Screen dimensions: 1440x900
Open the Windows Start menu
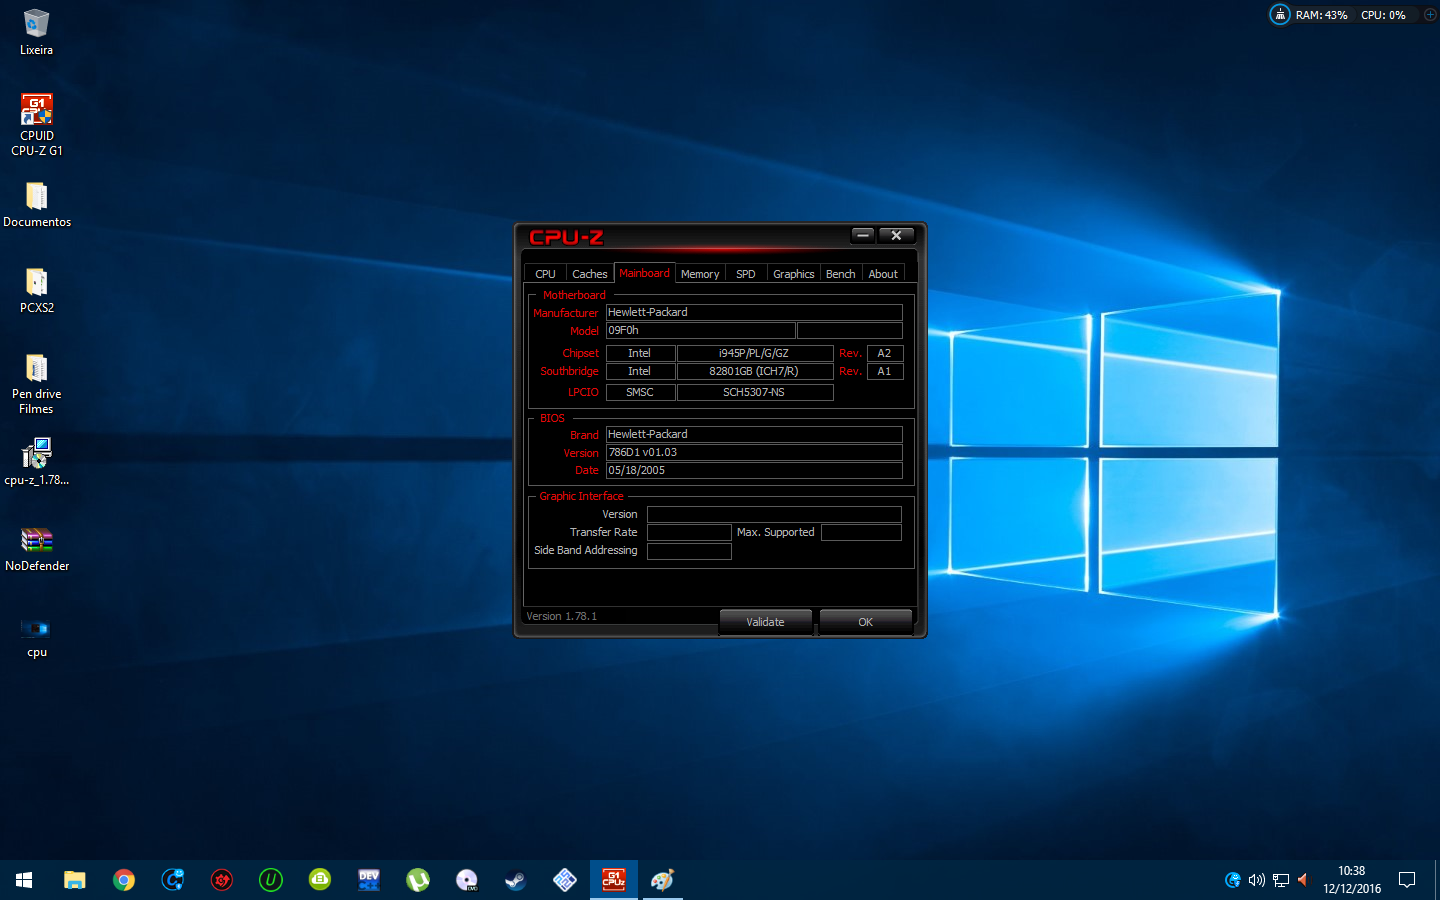pyautogui.click(x=24, y=880)
